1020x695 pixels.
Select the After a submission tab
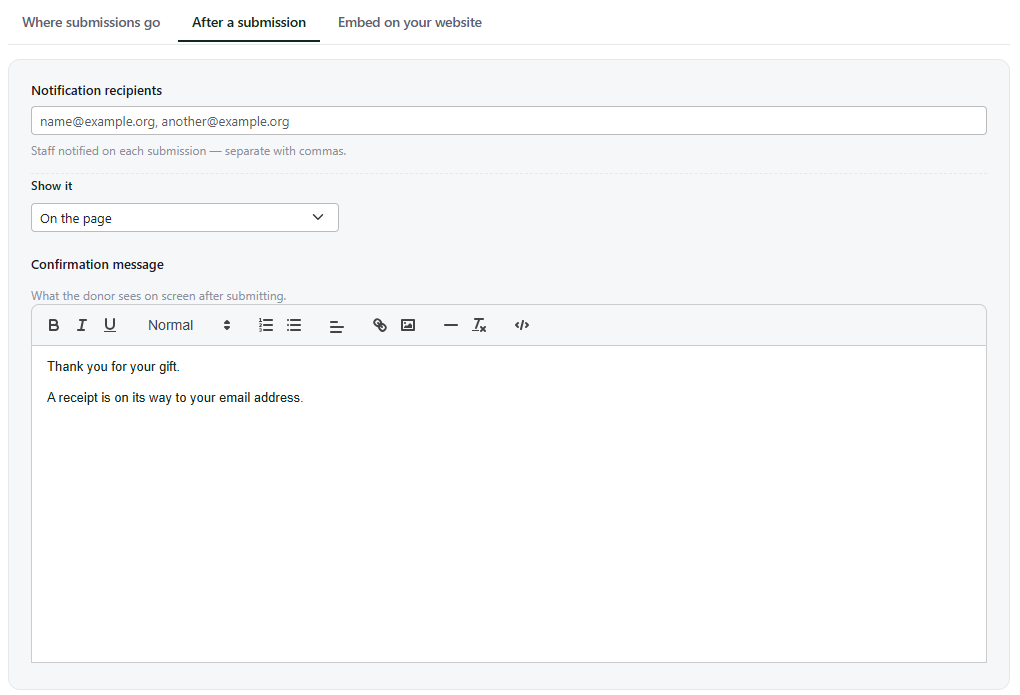[248, 22]
